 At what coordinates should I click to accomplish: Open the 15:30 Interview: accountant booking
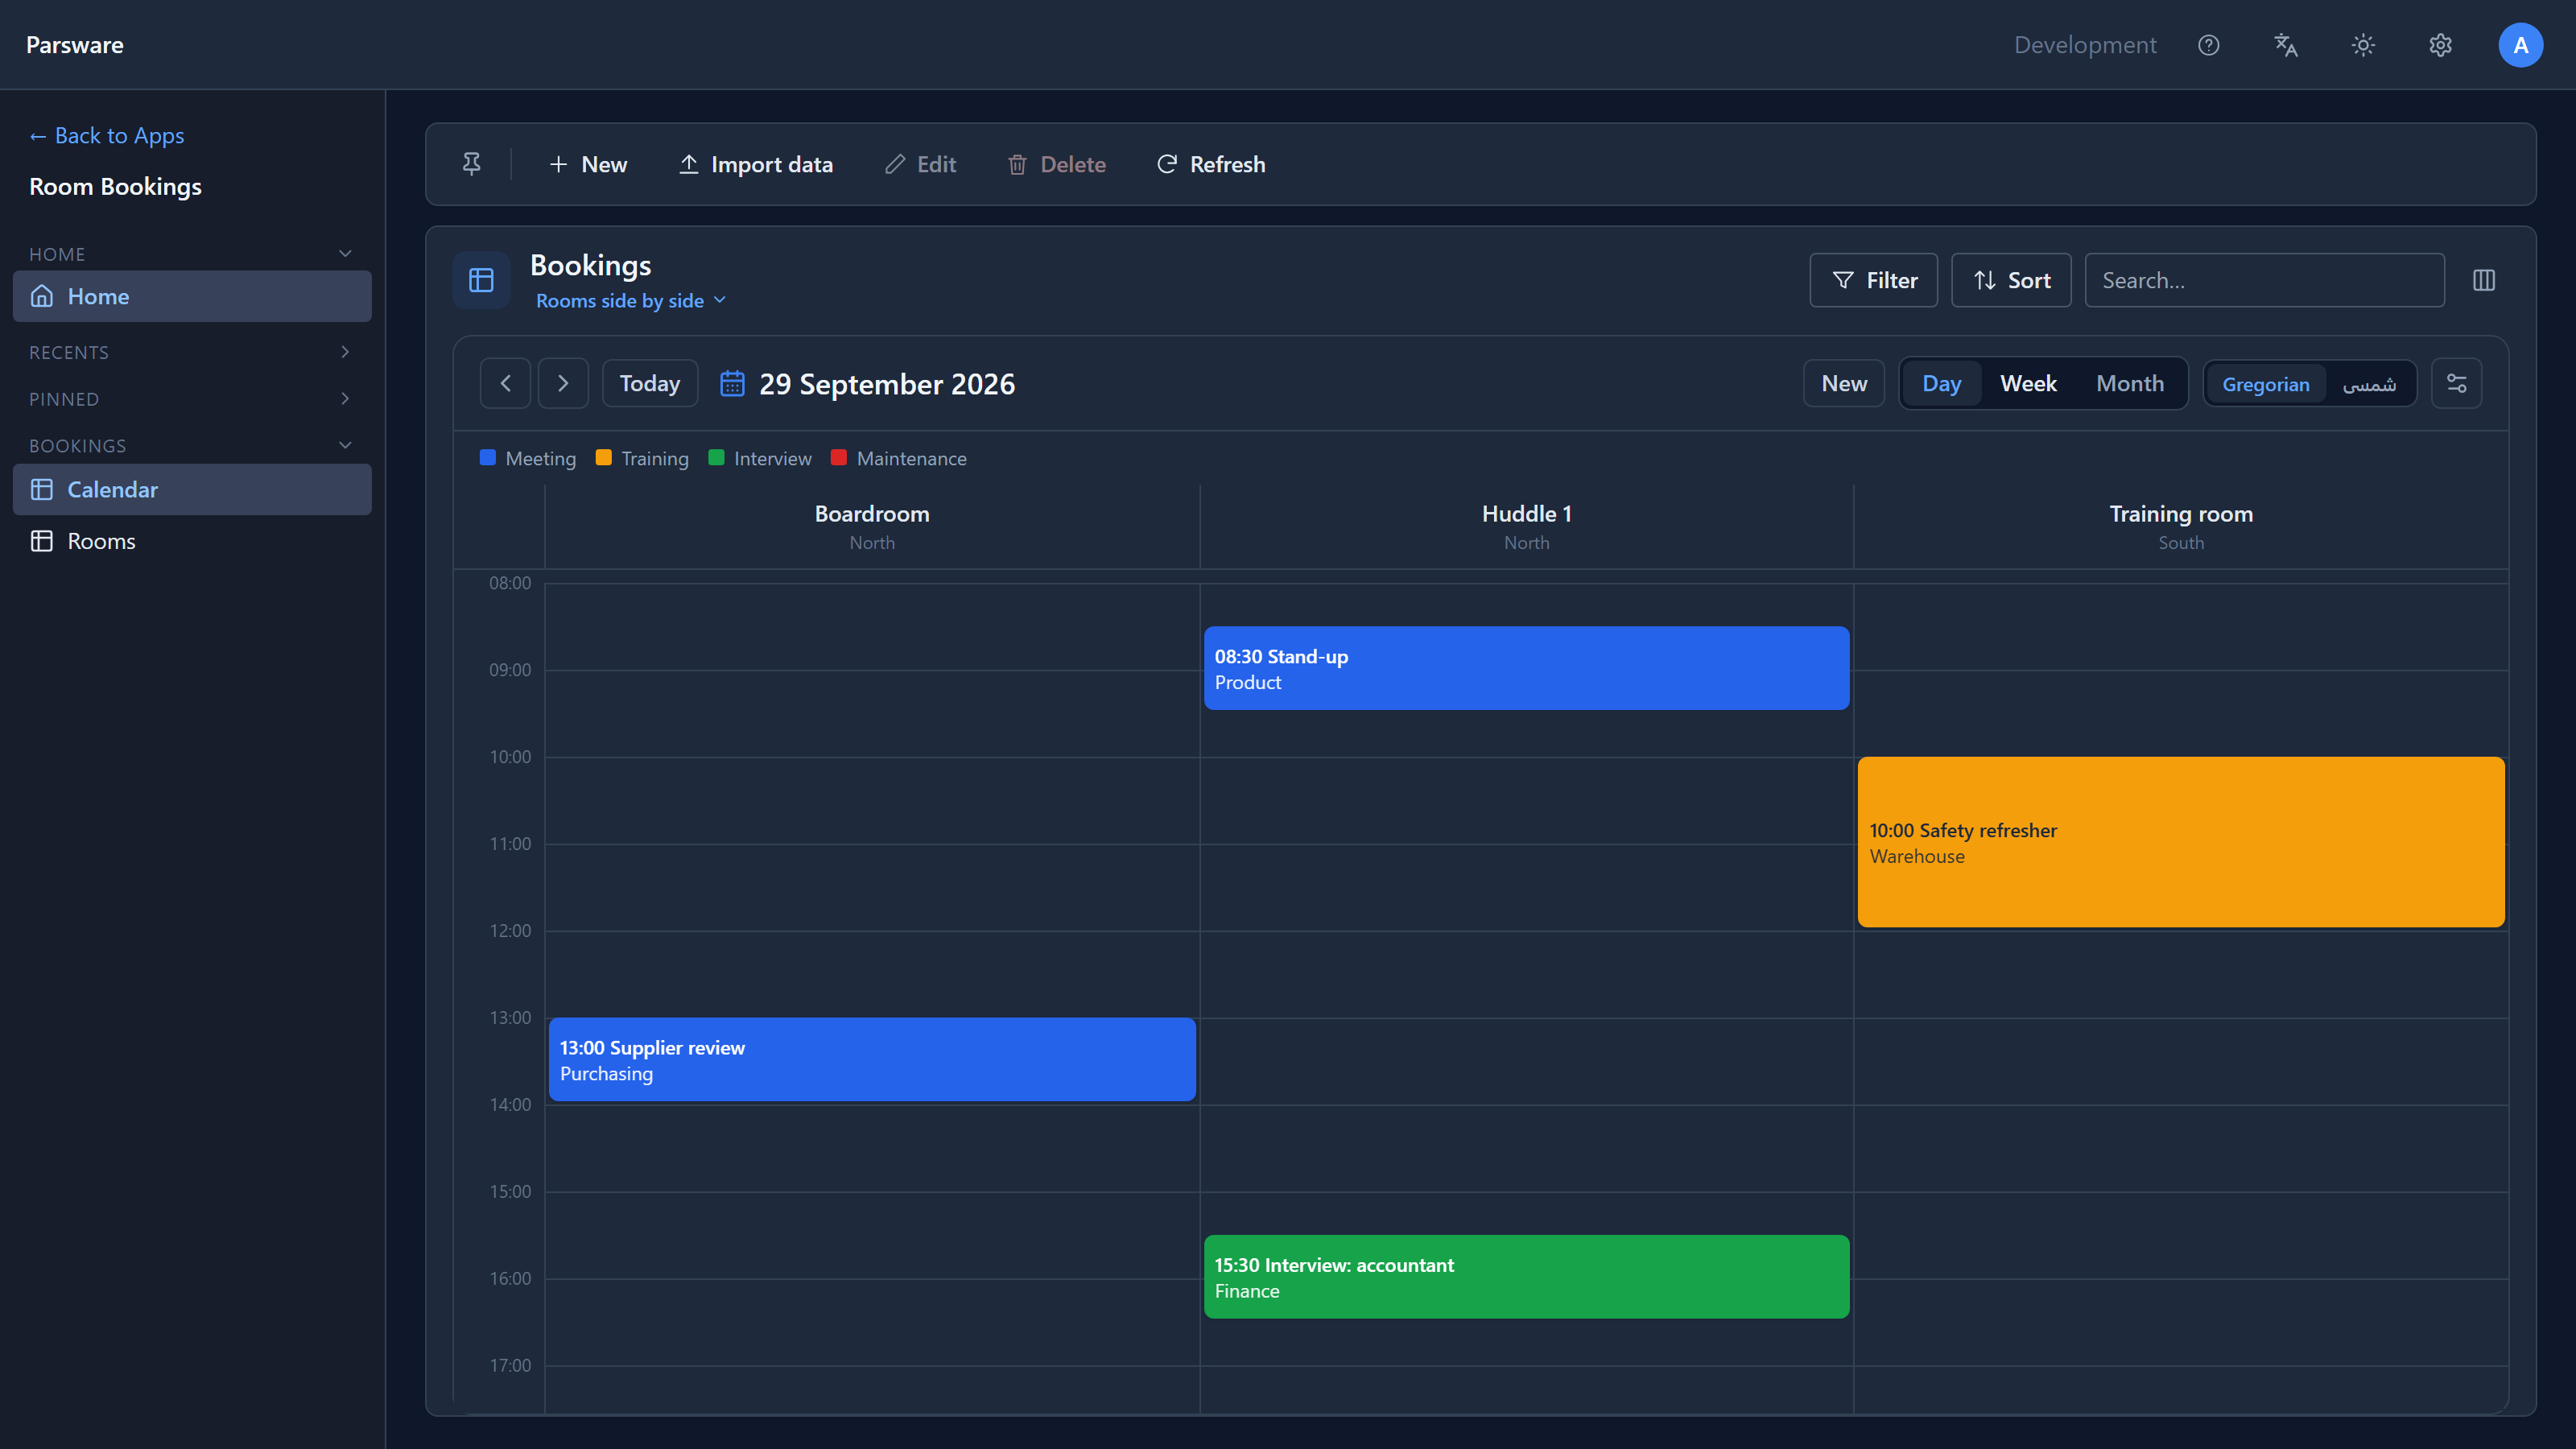1526,1277
